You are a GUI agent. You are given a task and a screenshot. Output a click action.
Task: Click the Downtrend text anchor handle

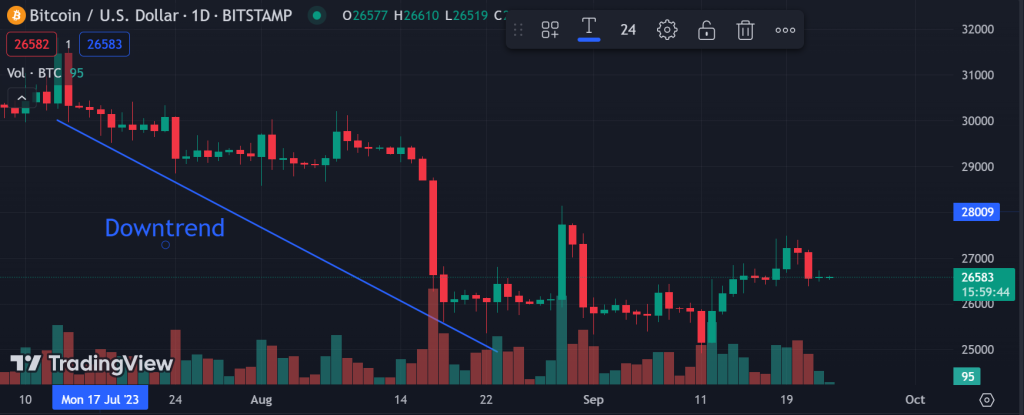tap(165, 245)
